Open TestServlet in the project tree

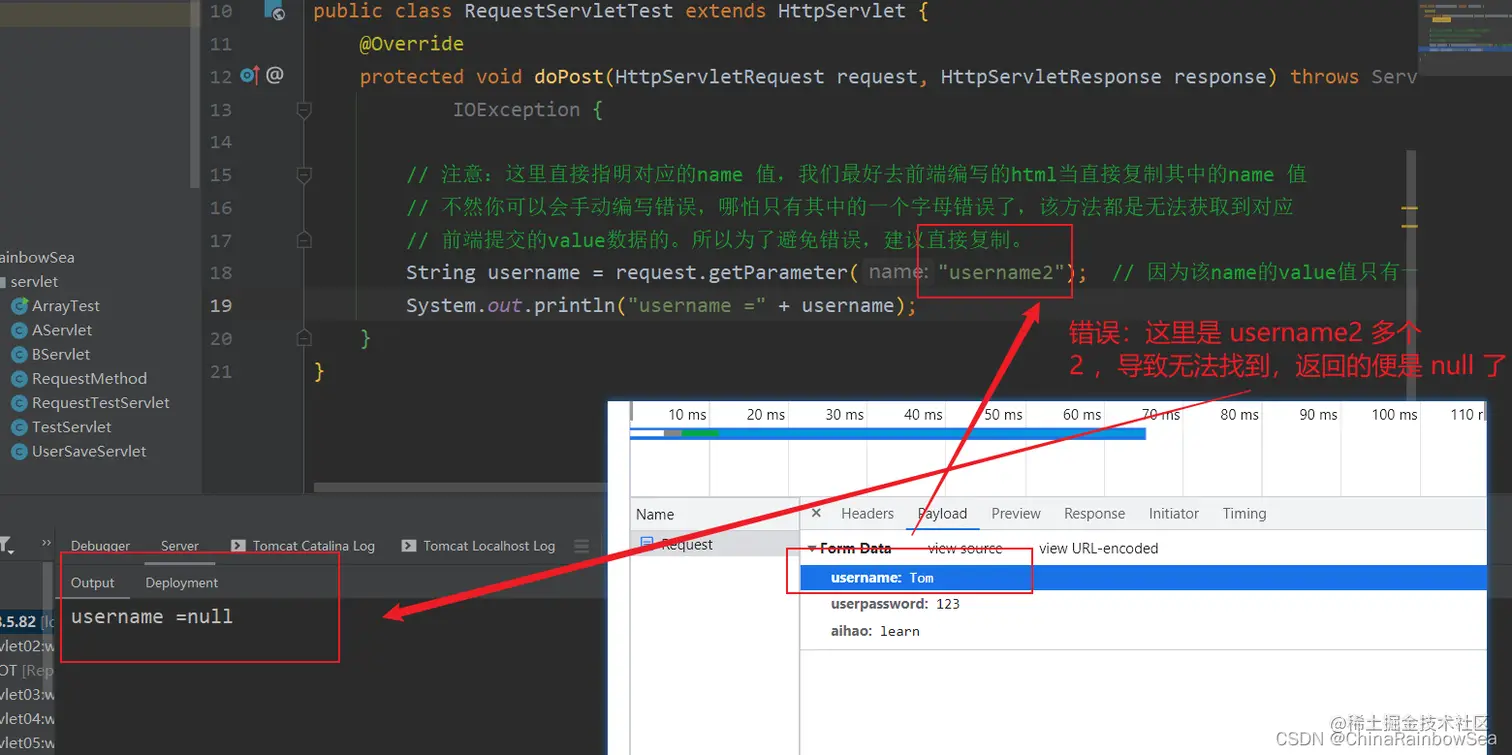pos(72,427)
